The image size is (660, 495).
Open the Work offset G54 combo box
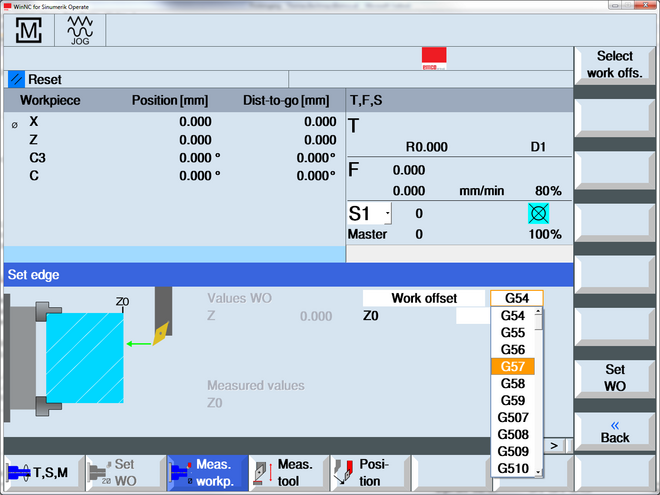(516, 298)
